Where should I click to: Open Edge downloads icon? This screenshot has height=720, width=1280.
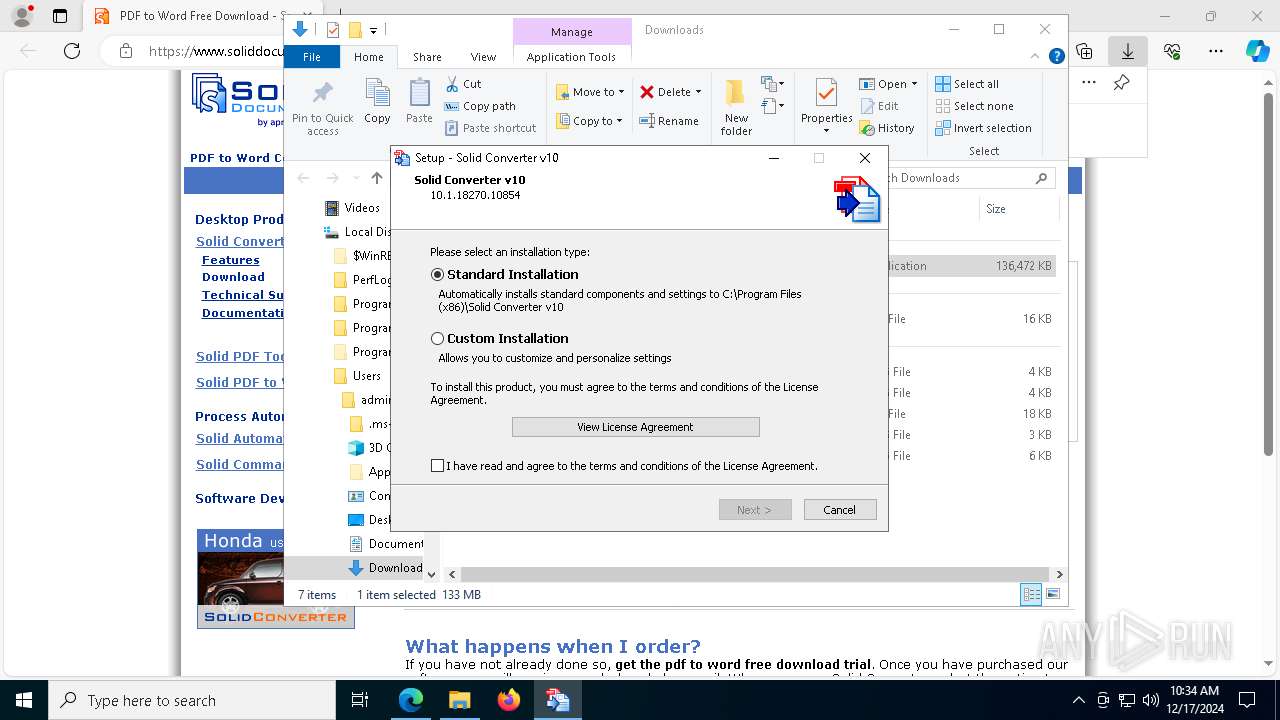[x=1127, y=51]
